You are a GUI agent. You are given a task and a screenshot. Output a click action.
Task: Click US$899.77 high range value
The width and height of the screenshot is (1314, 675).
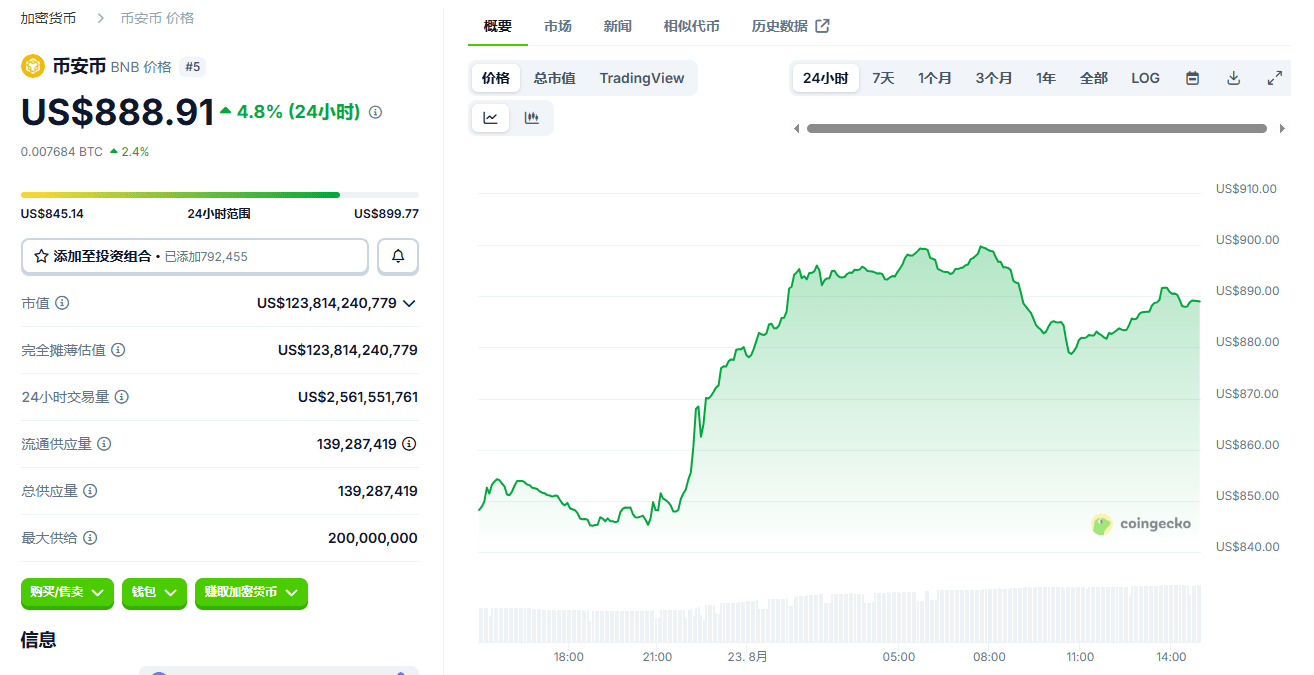click(x=386, y=214)
